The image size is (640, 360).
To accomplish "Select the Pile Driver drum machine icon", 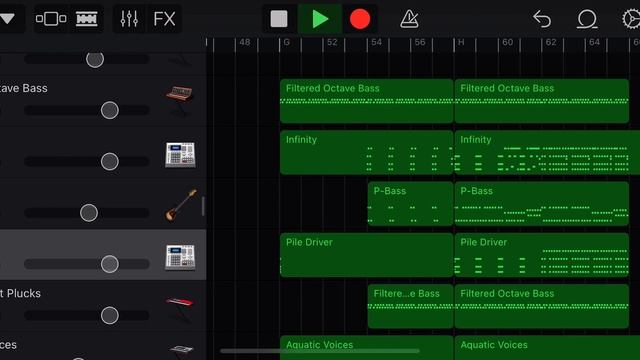I will (x=180, y=258).
